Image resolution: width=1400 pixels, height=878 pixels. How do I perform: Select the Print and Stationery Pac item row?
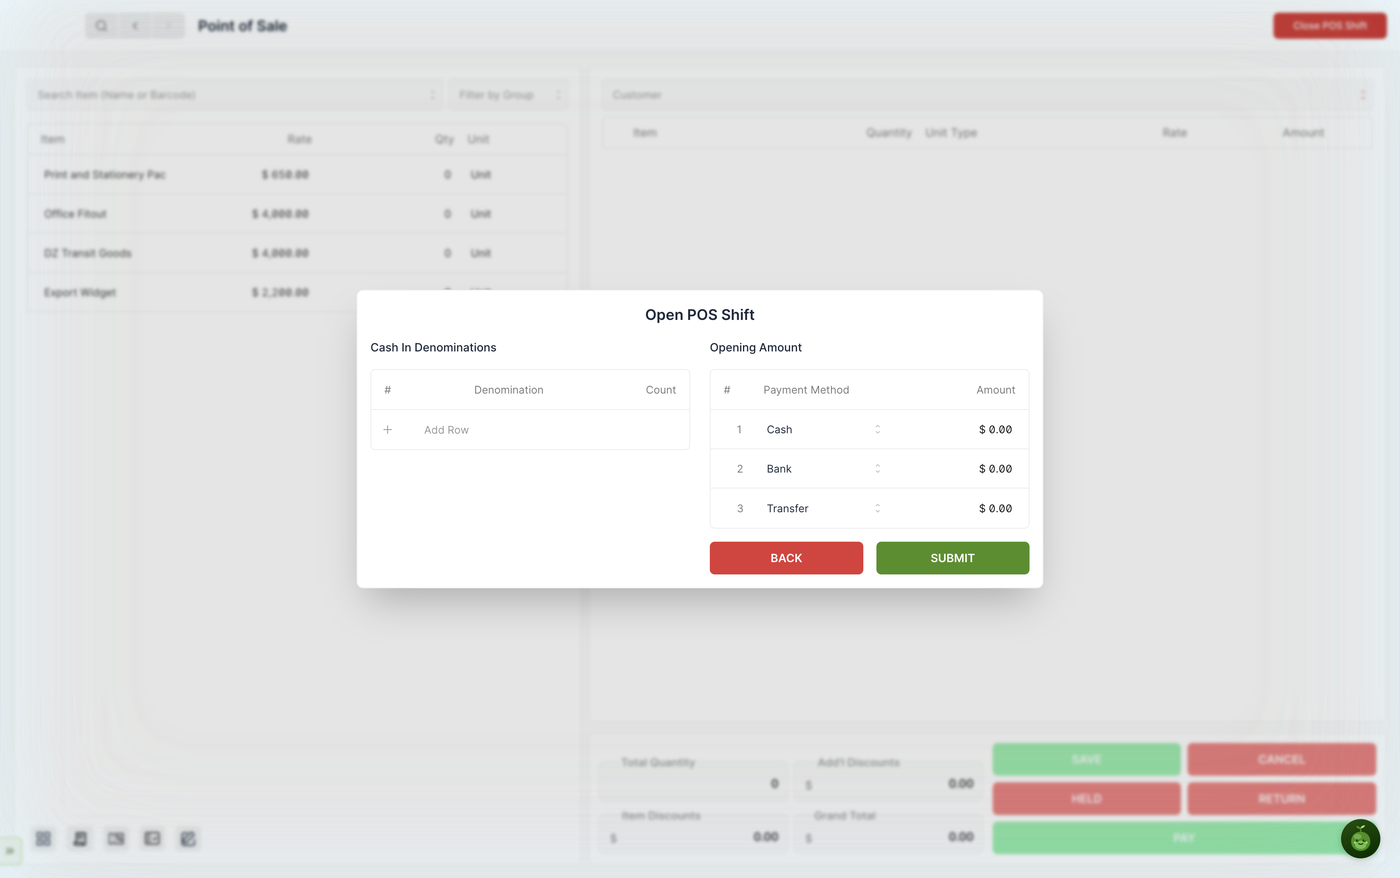pyautogui.click(x=298, y=175)
